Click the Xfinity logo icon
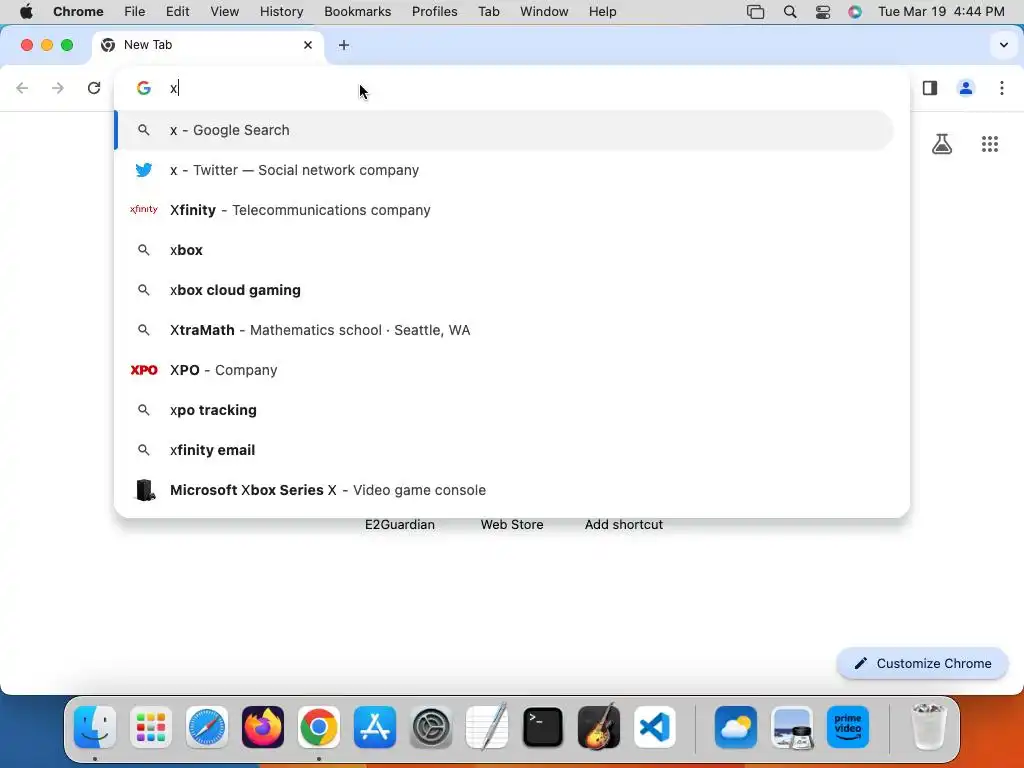1024x768 pixels. tap(144, 210)
